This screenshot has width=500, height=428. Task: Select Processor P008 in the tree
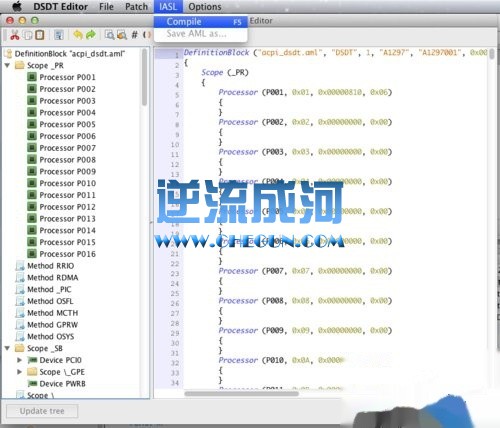[x=62, y=160]
